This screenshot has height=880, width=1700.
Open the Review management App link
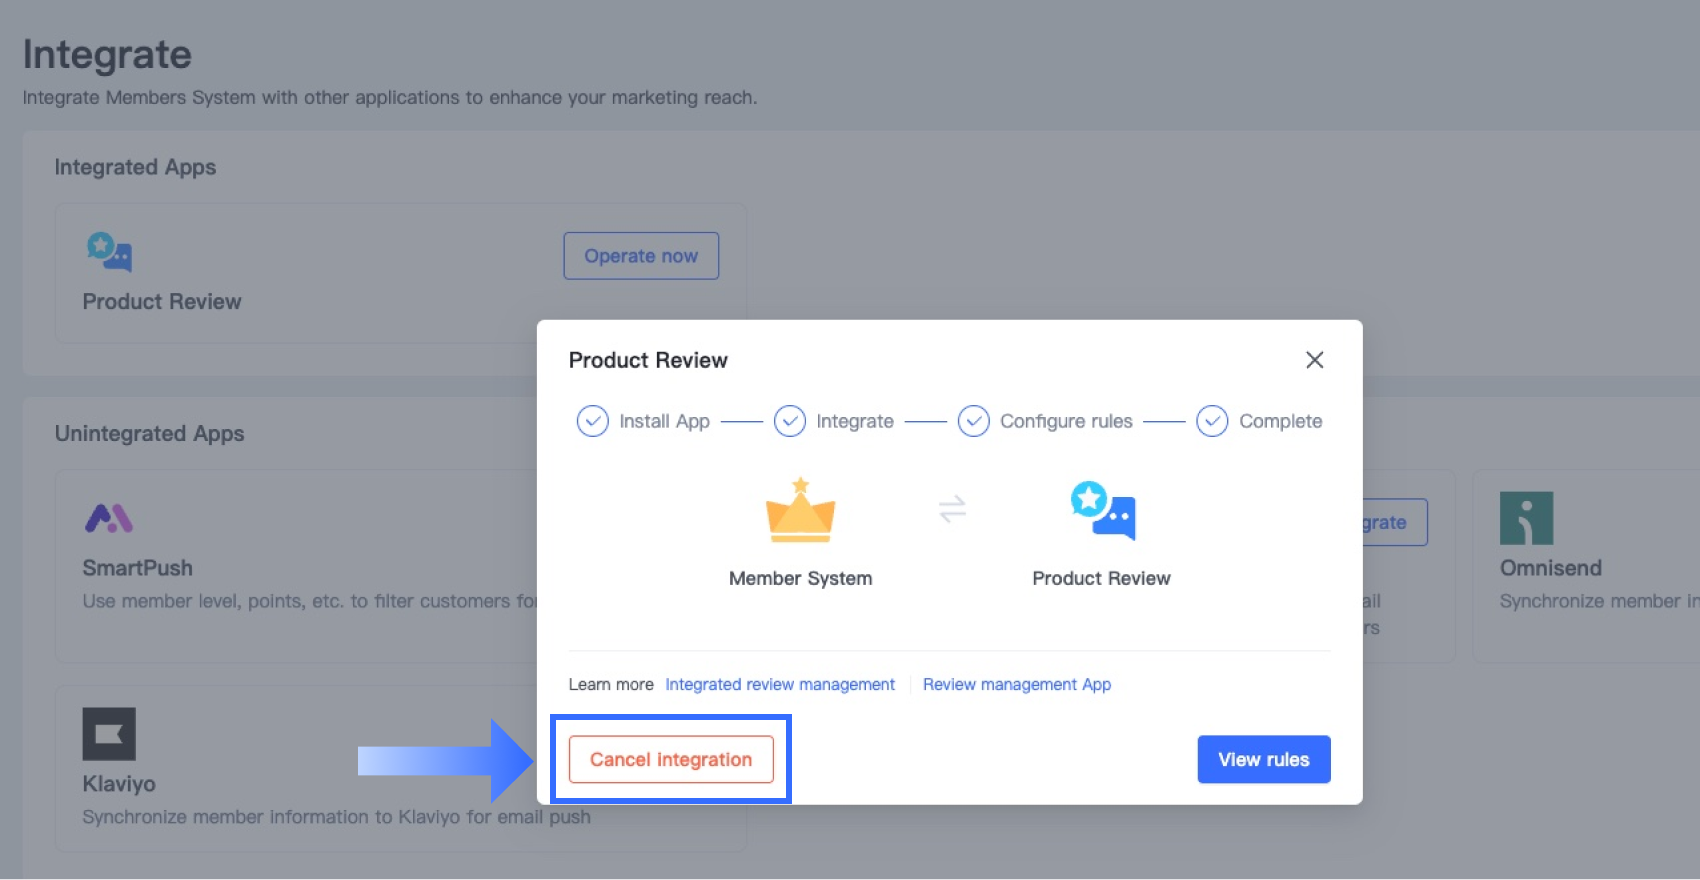[x=1016, y=684]
